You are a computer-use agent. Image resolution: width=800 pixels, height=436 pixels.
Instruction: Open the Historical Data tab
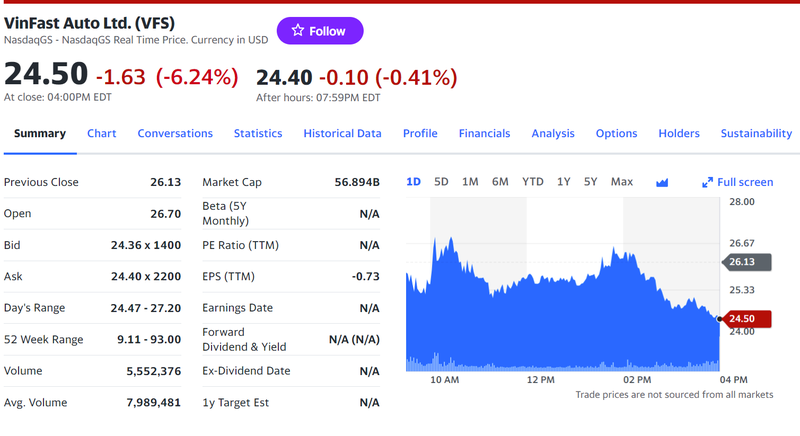point(342,133)
